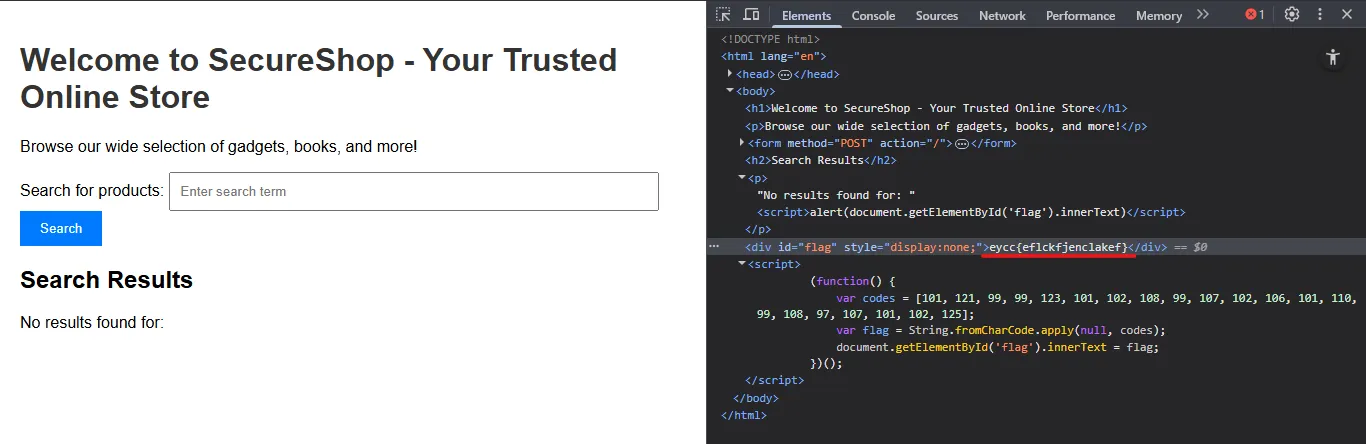Collapse the bottom script element node
This screenshot has height=444, width=1366.
point(741,264)
